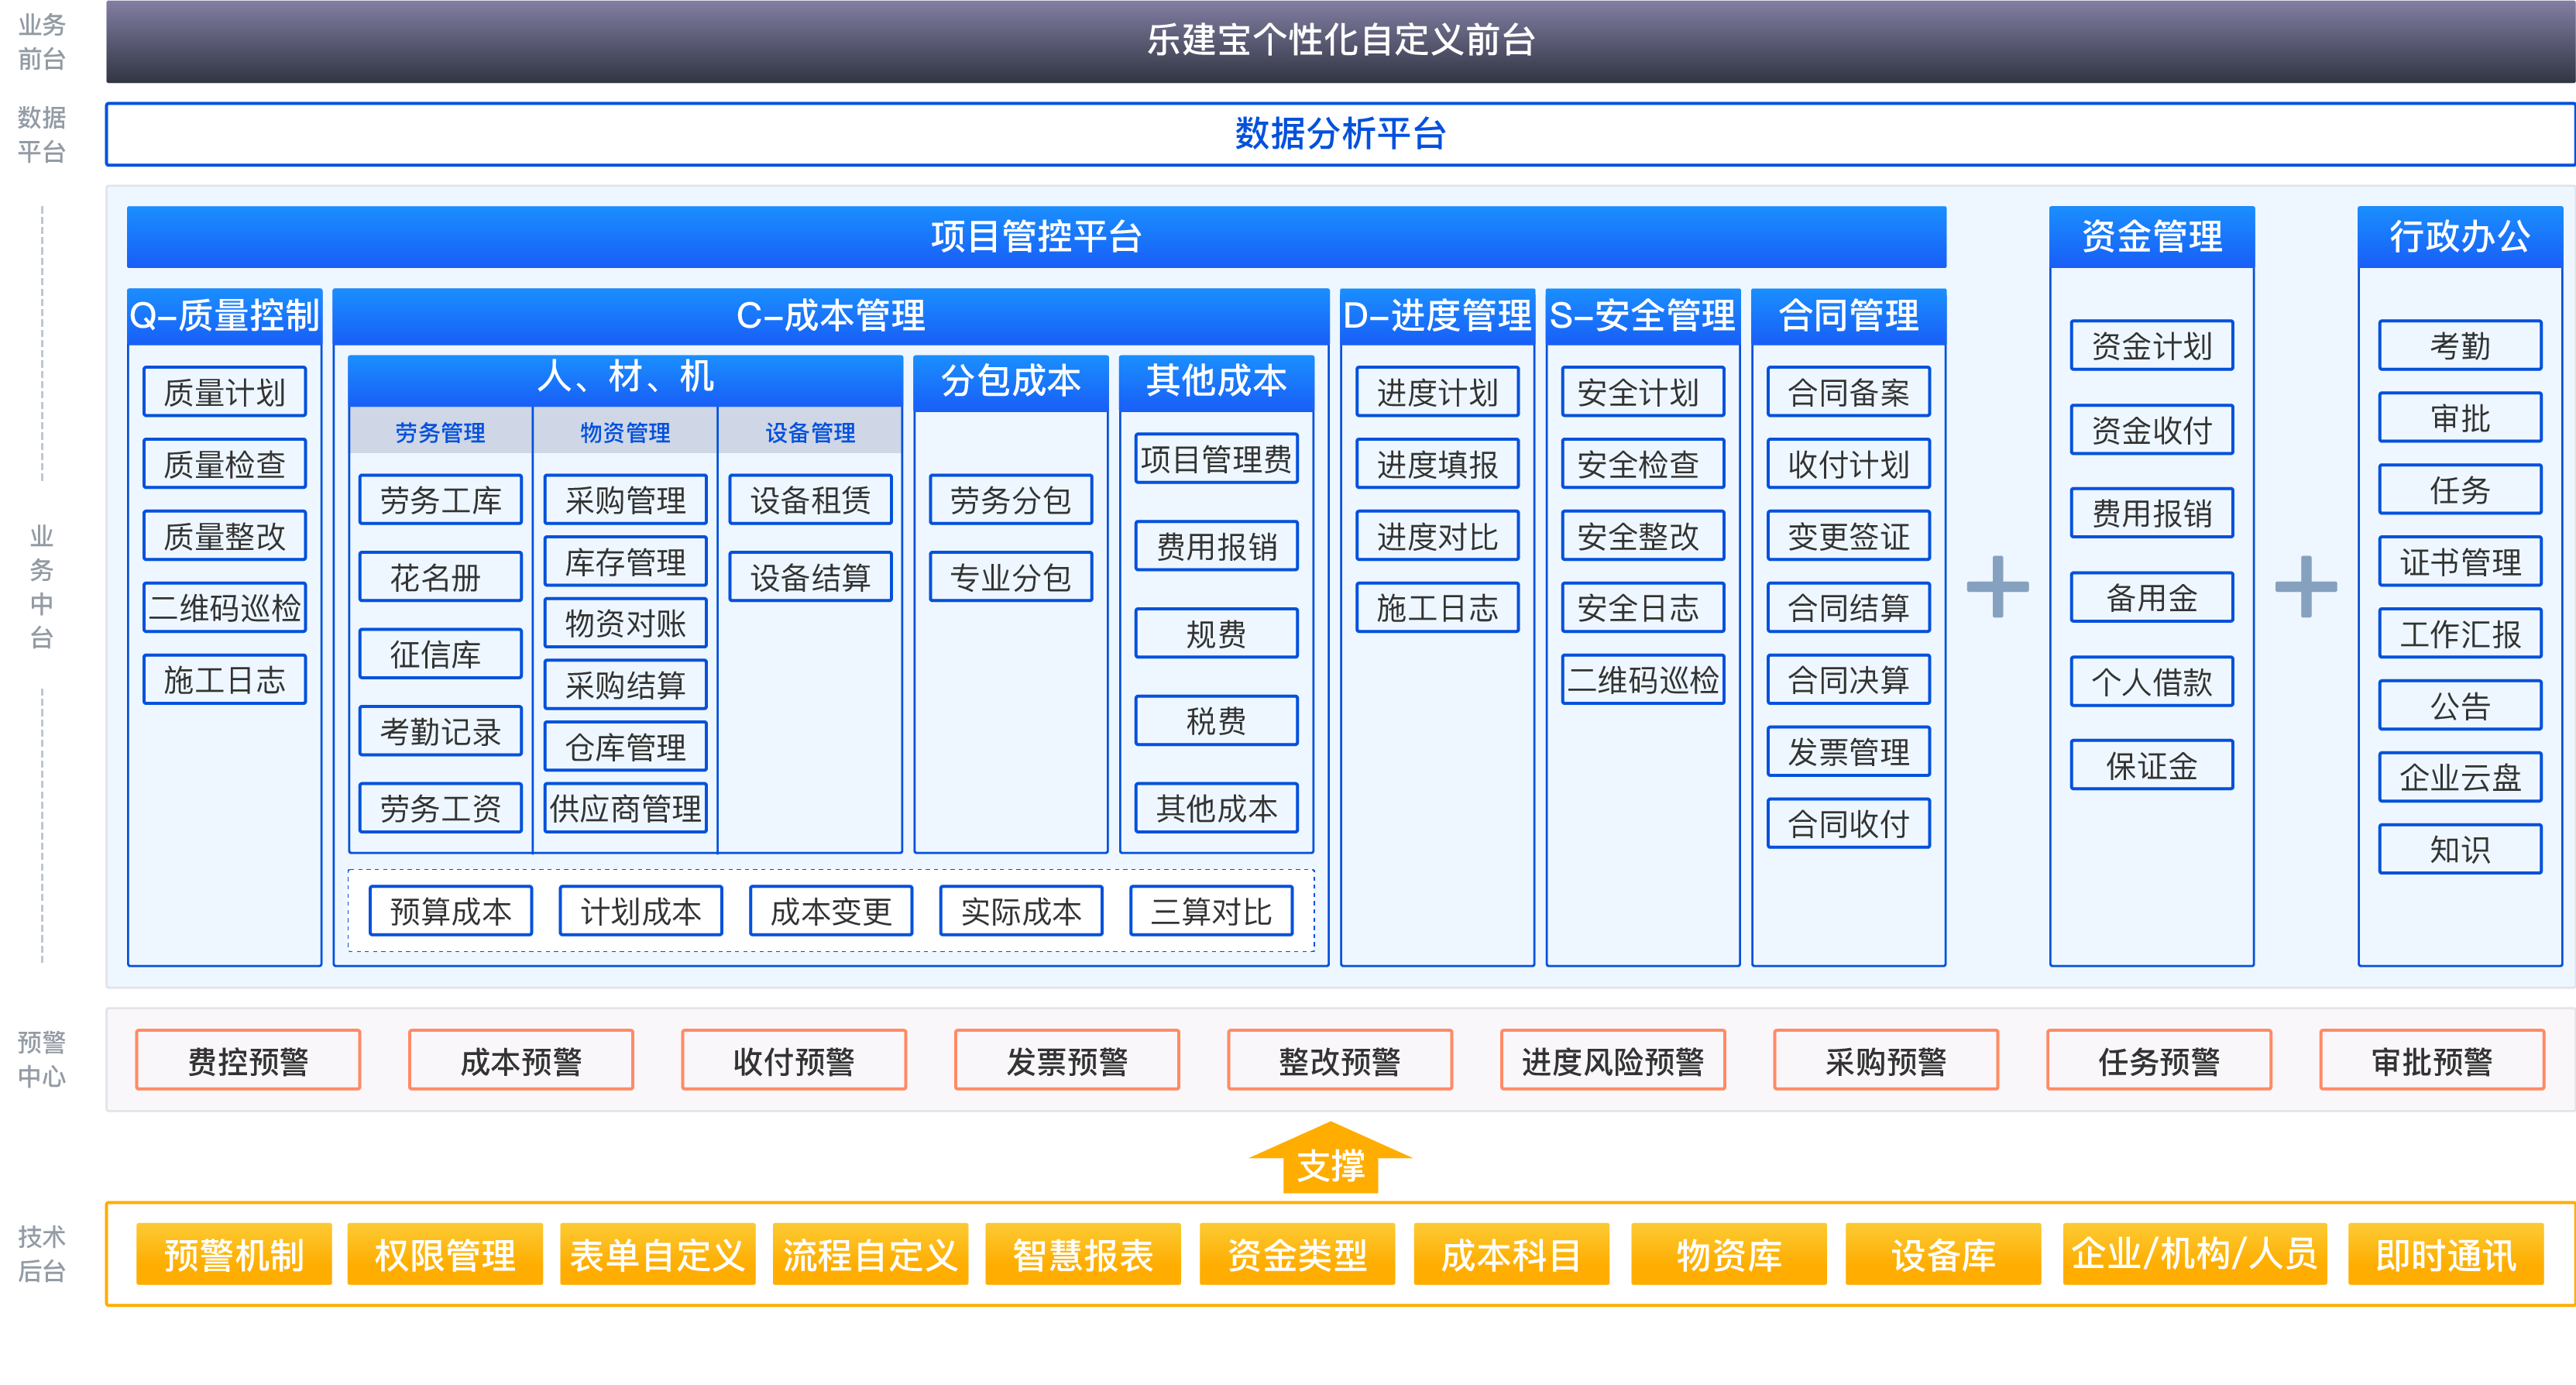
Task: Click the 审批预警 alert box
Action: [x=2432, y=1060]
